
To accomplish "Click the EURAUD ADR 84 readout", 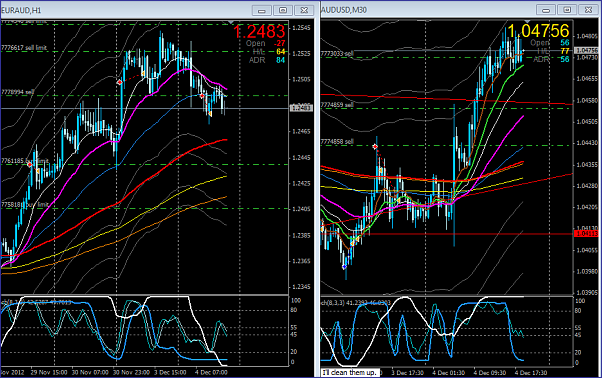I will 267,60.
